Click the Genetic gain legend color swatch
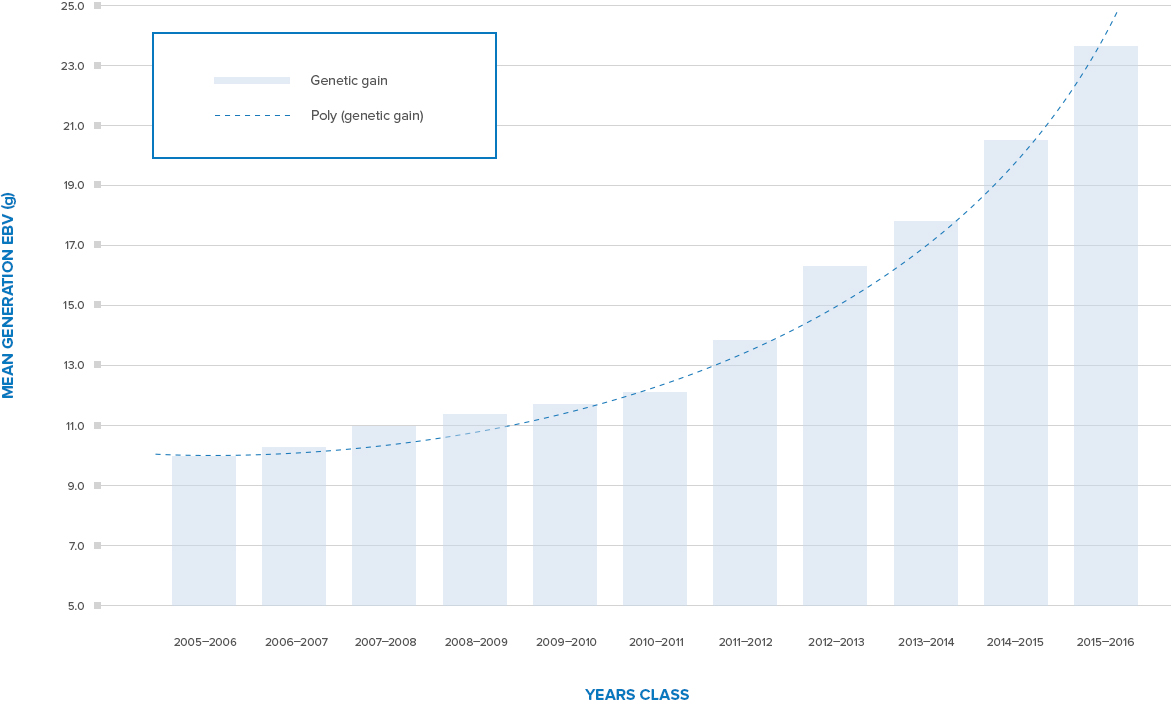Viewport: 1172px width, 708px height. [252, 81]
